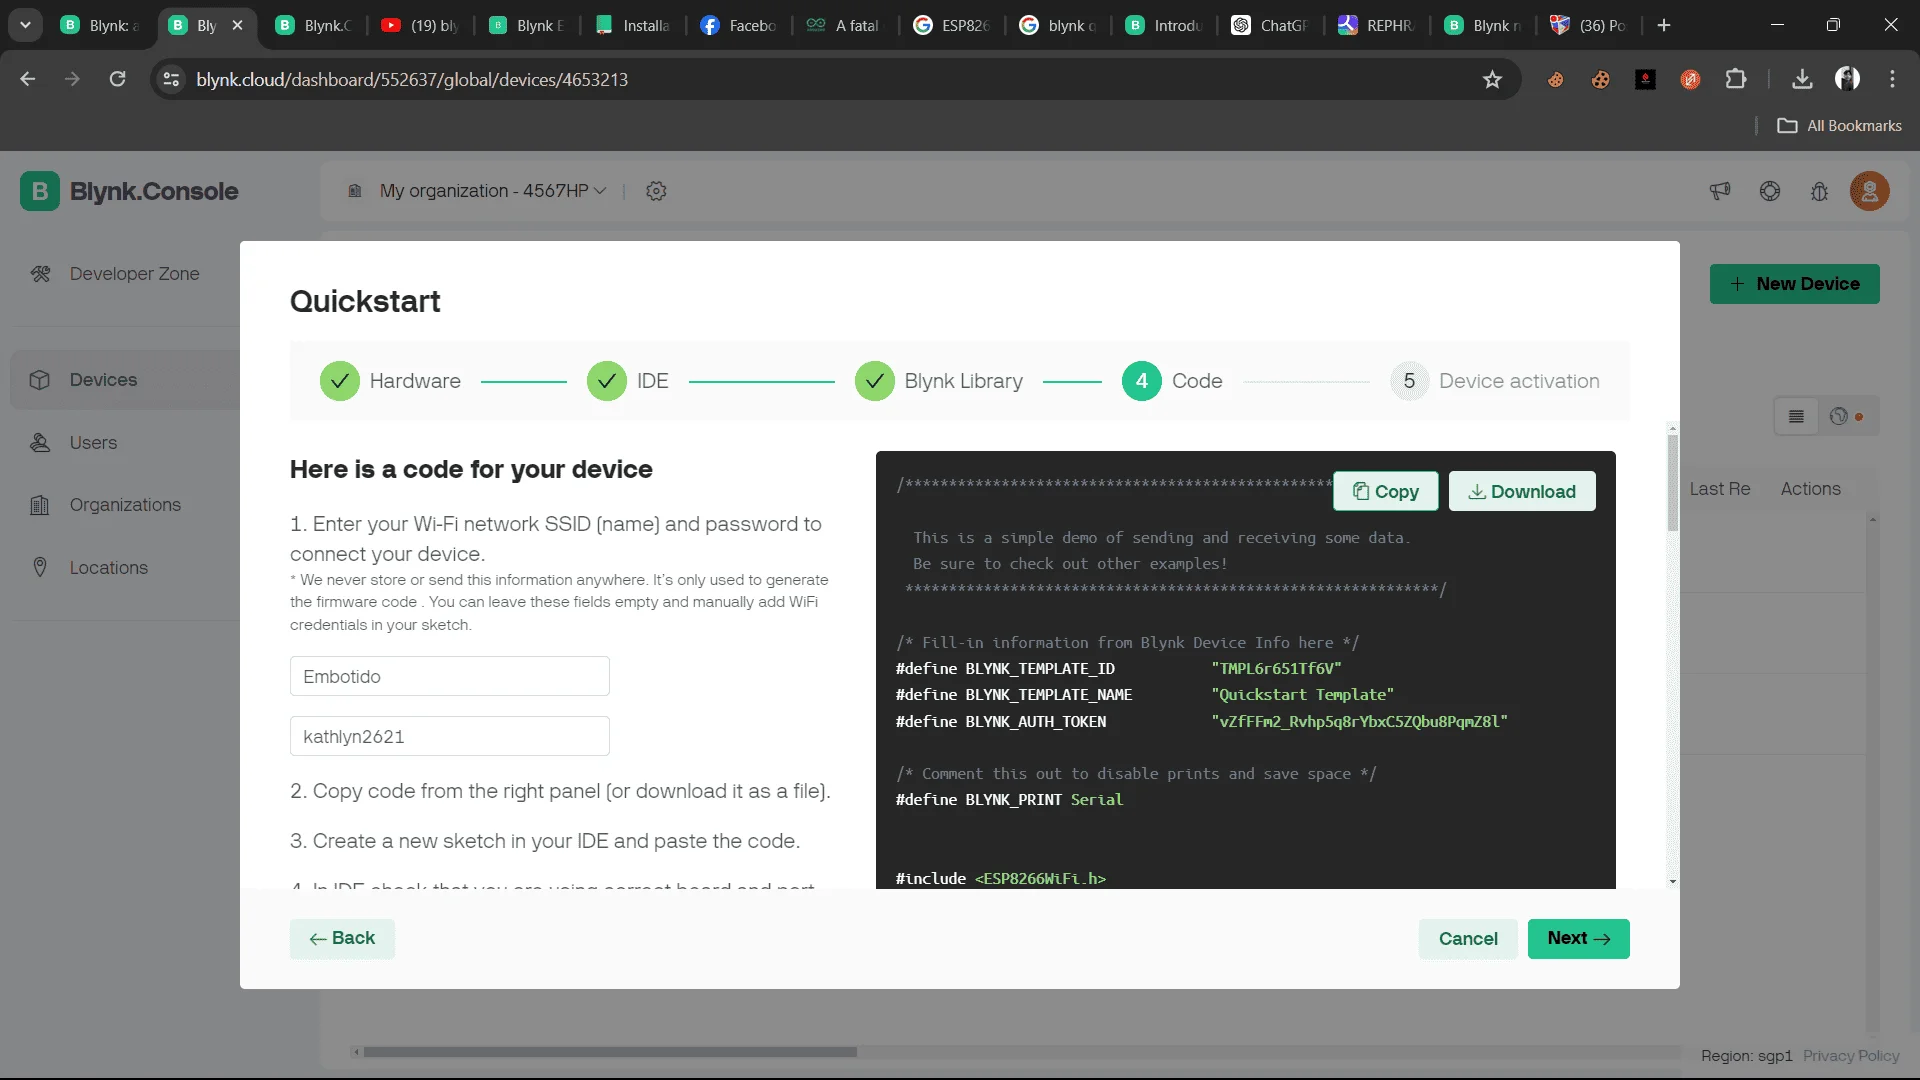Image resolution: width=1920 pixels, height=1080 pixels.
Task: Open the help lifebuoy icon
Action: (1770, 191)
